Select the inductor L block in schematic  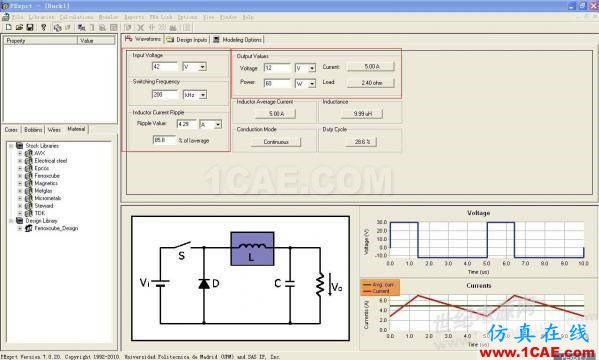click(x=252, y=248)
